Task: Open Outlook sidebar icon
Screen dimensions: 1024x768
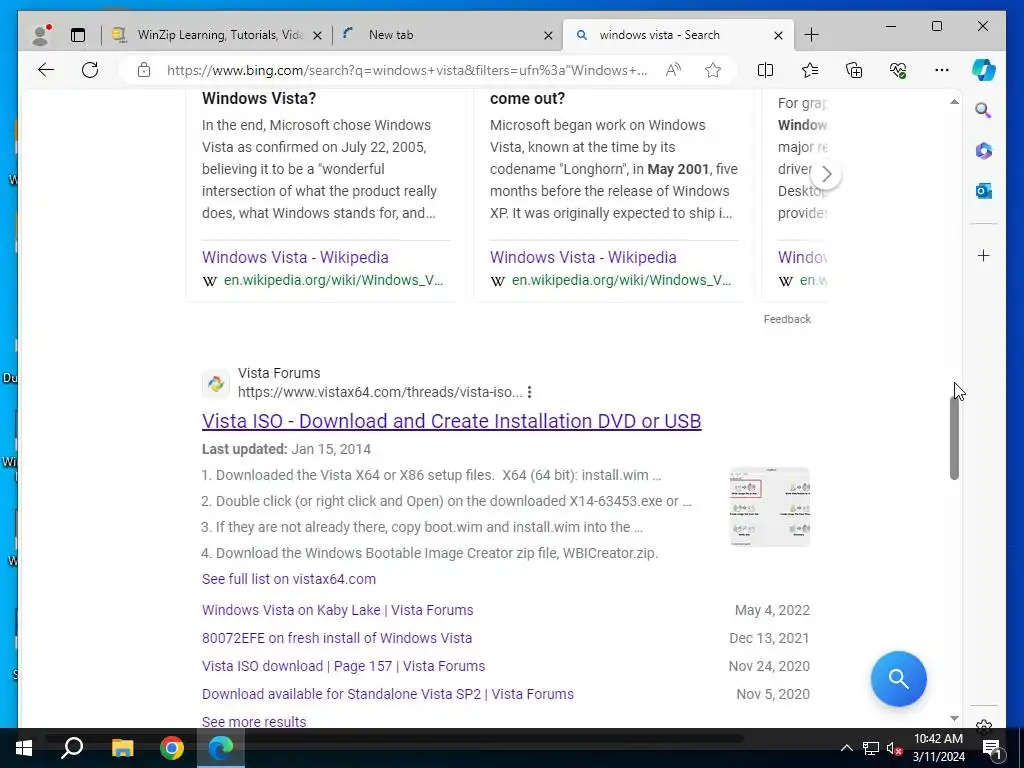Action: [984, 191]
